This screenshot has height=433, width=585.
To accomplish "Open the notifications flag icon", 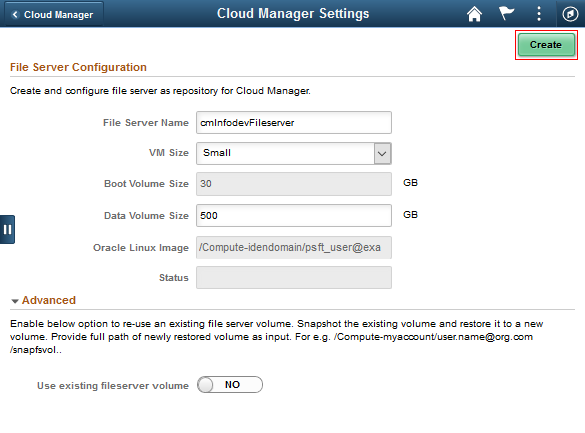I will click(x=506, y=14).
